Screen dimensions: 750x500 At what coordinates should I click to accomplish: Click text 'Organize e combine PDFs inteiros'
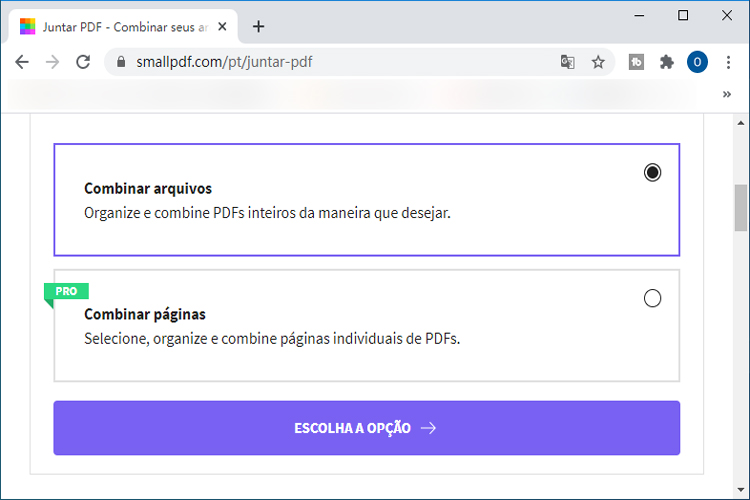tap(189, 213)
